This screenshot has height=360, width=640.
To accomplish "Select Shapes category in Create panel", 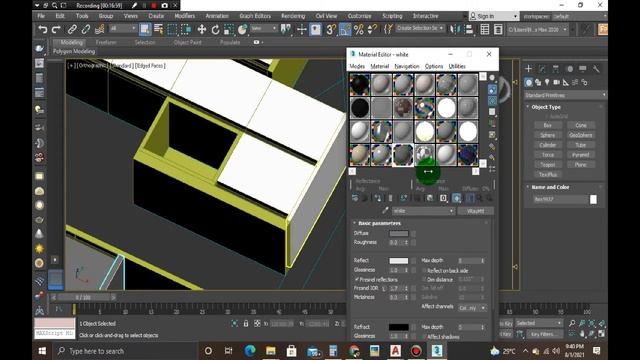I will click(538, 82).
